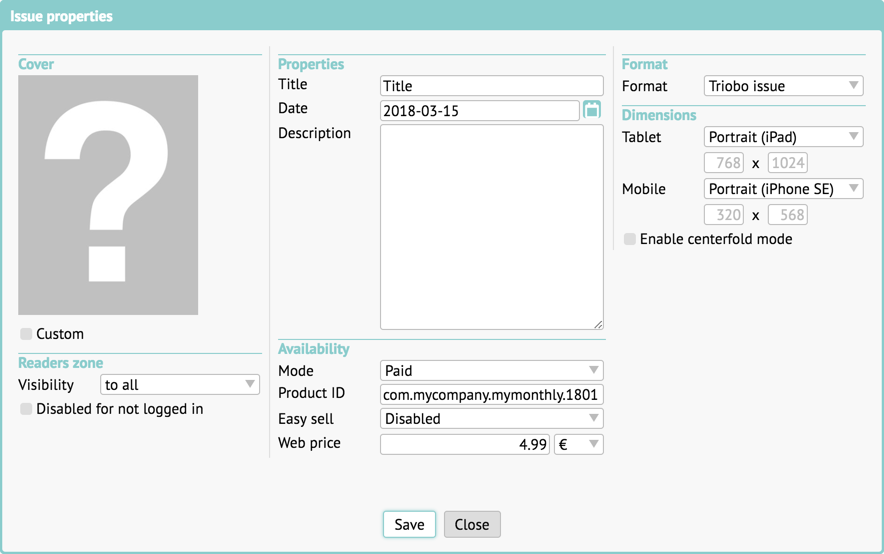Viewport: 884px width, 554px height.
Task: Click the Web price field 4.99
Action: (465, 444)
